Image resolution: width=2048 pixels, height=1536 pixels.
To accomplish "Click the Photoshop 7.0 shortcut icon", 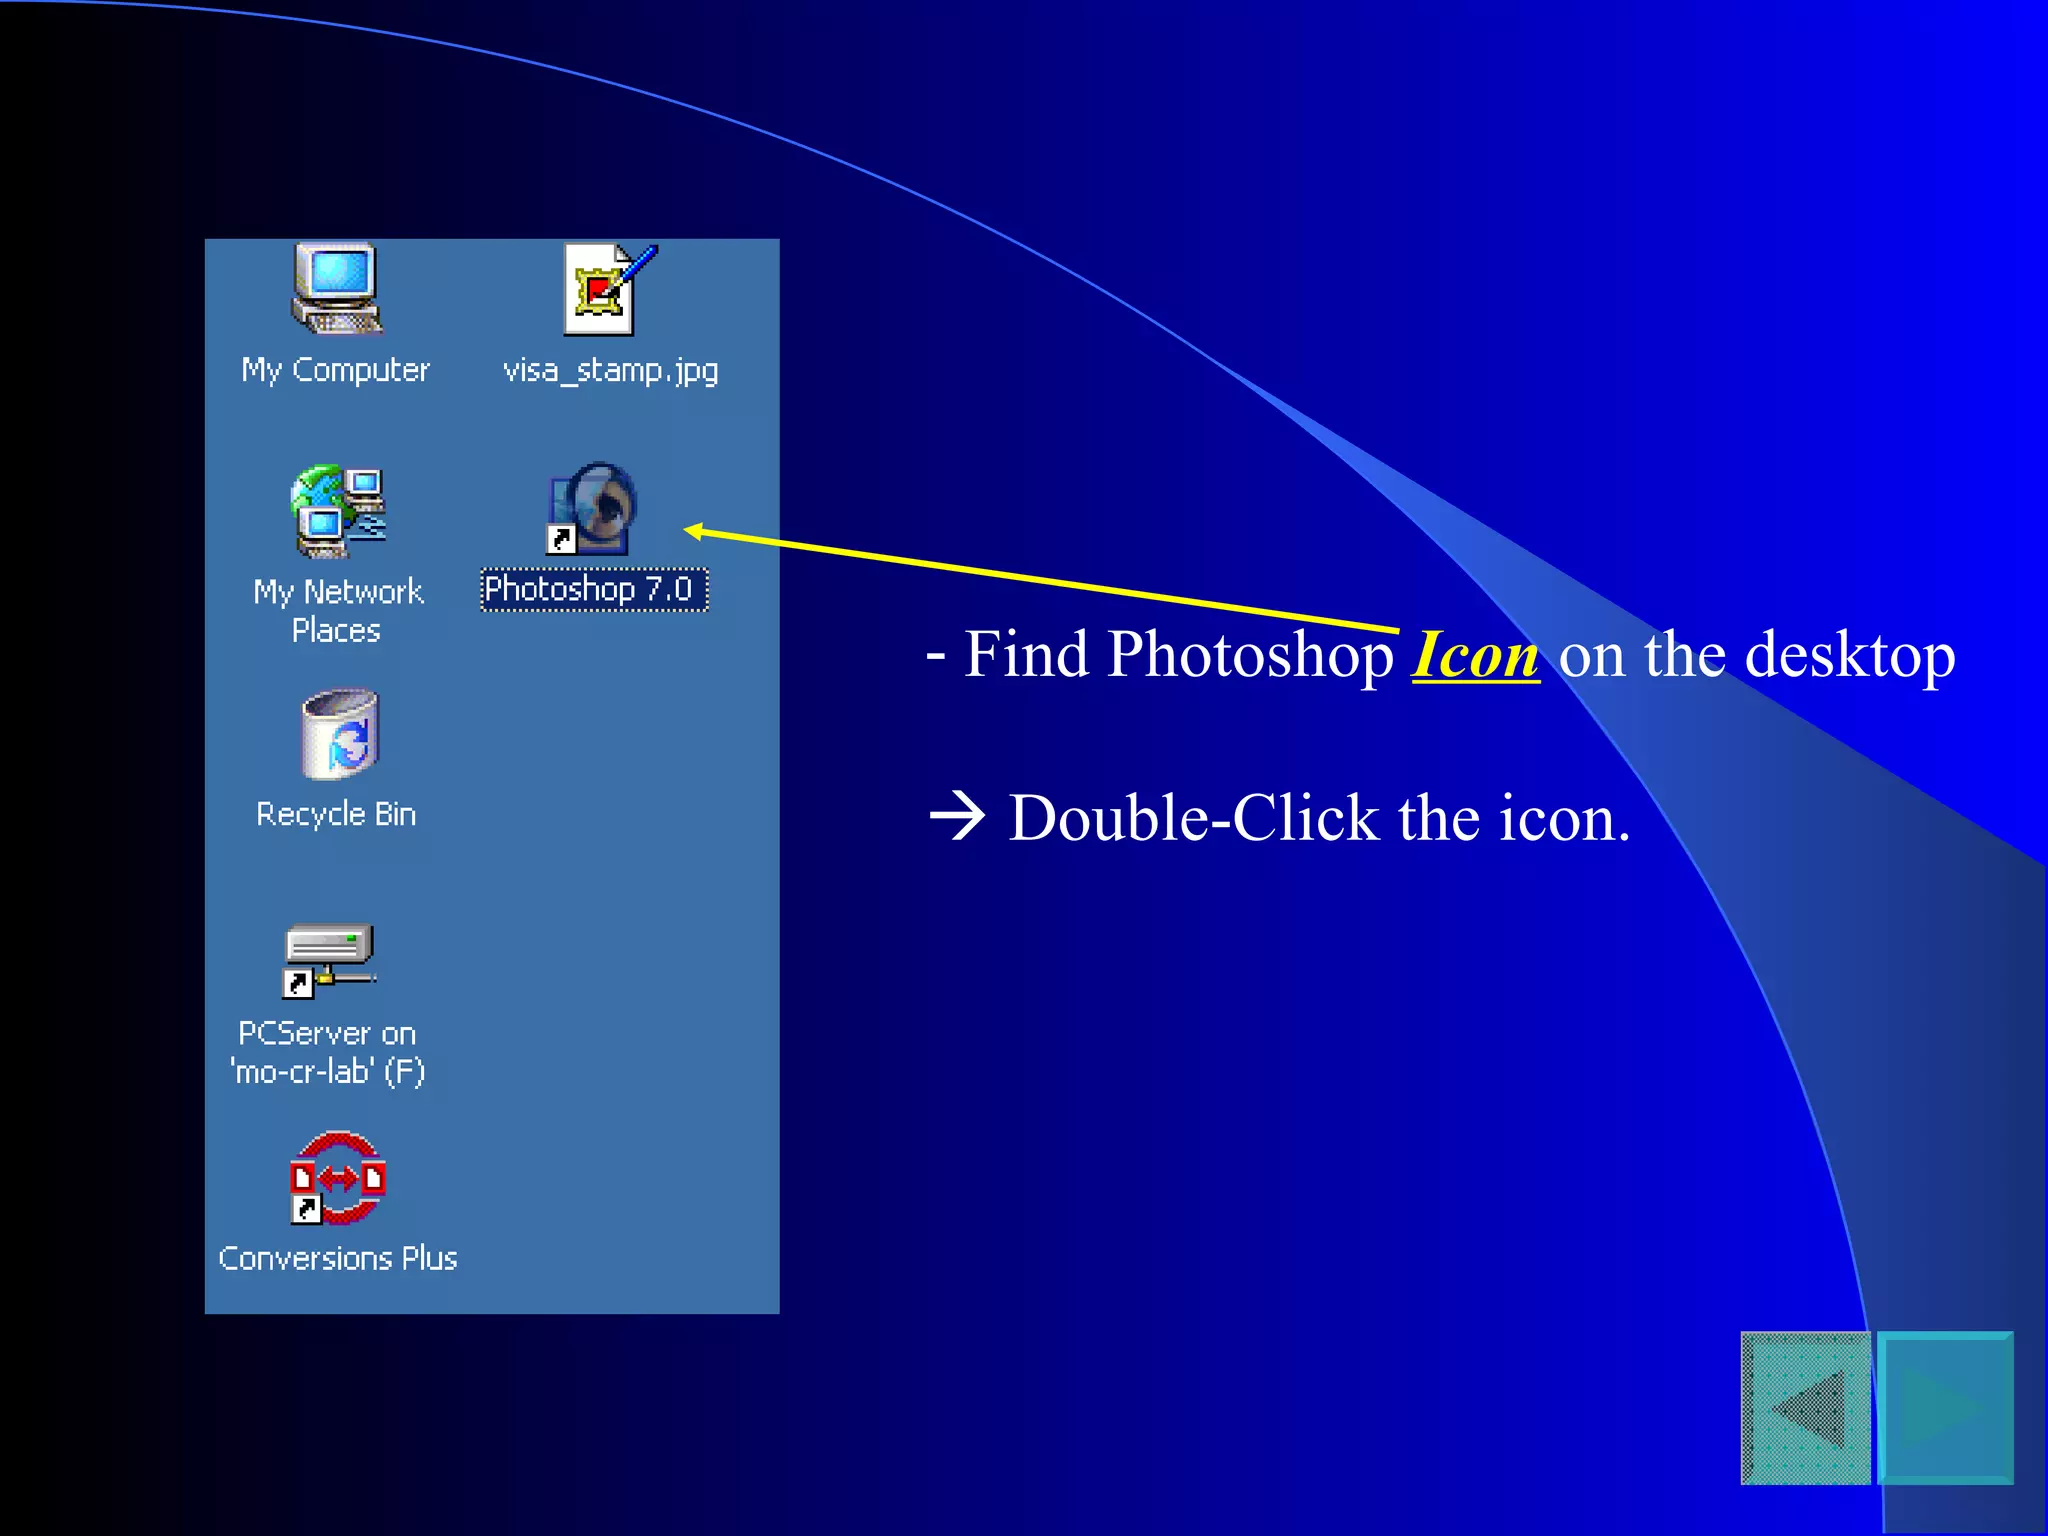I will (592, 508).
